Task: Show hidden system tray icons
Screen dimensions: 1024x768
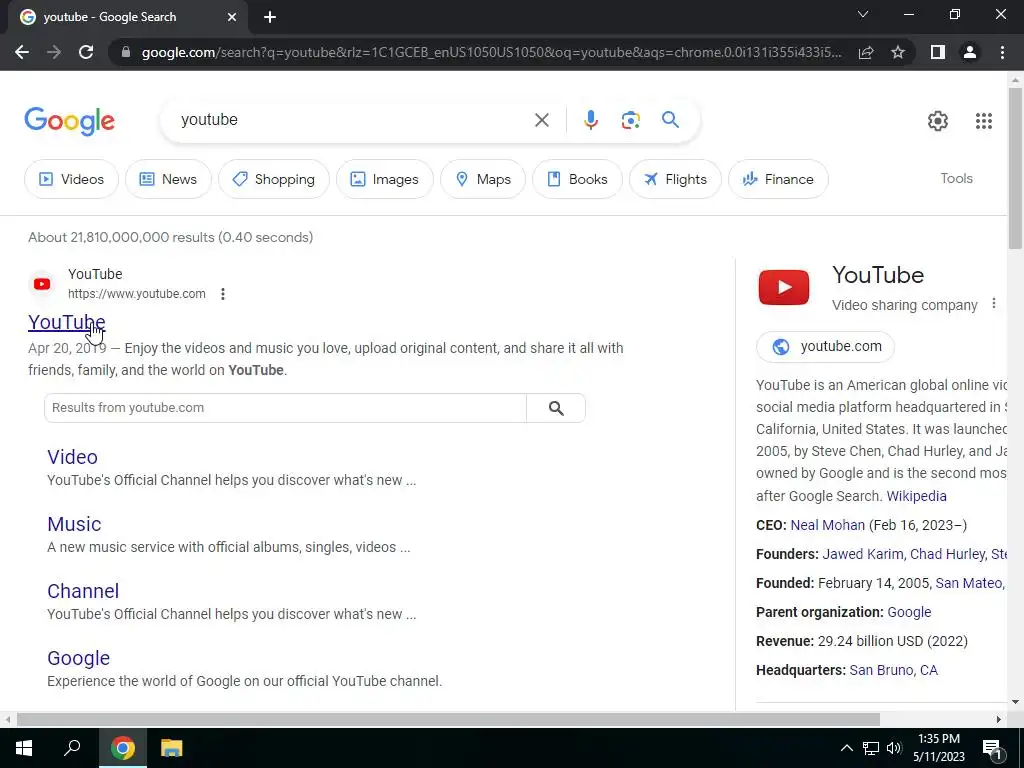Action: (846, 748)
